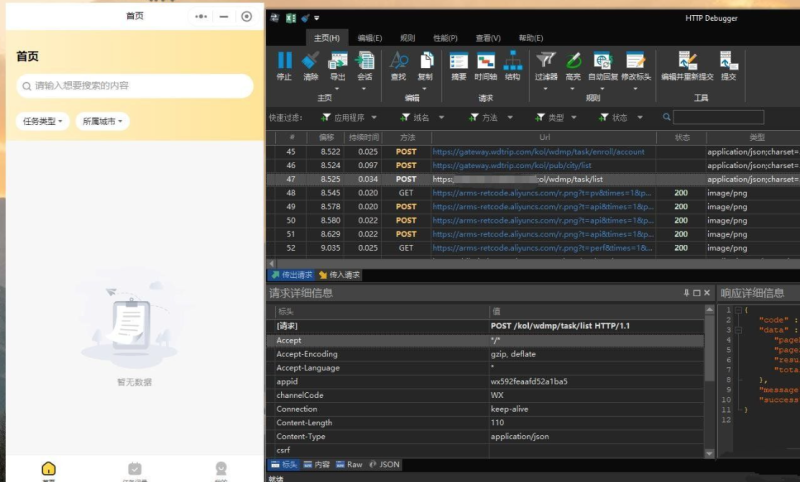Screen dimensions: 800x482
Task: Open the 时间轴 timeline view
Action: tap(485, 61)
